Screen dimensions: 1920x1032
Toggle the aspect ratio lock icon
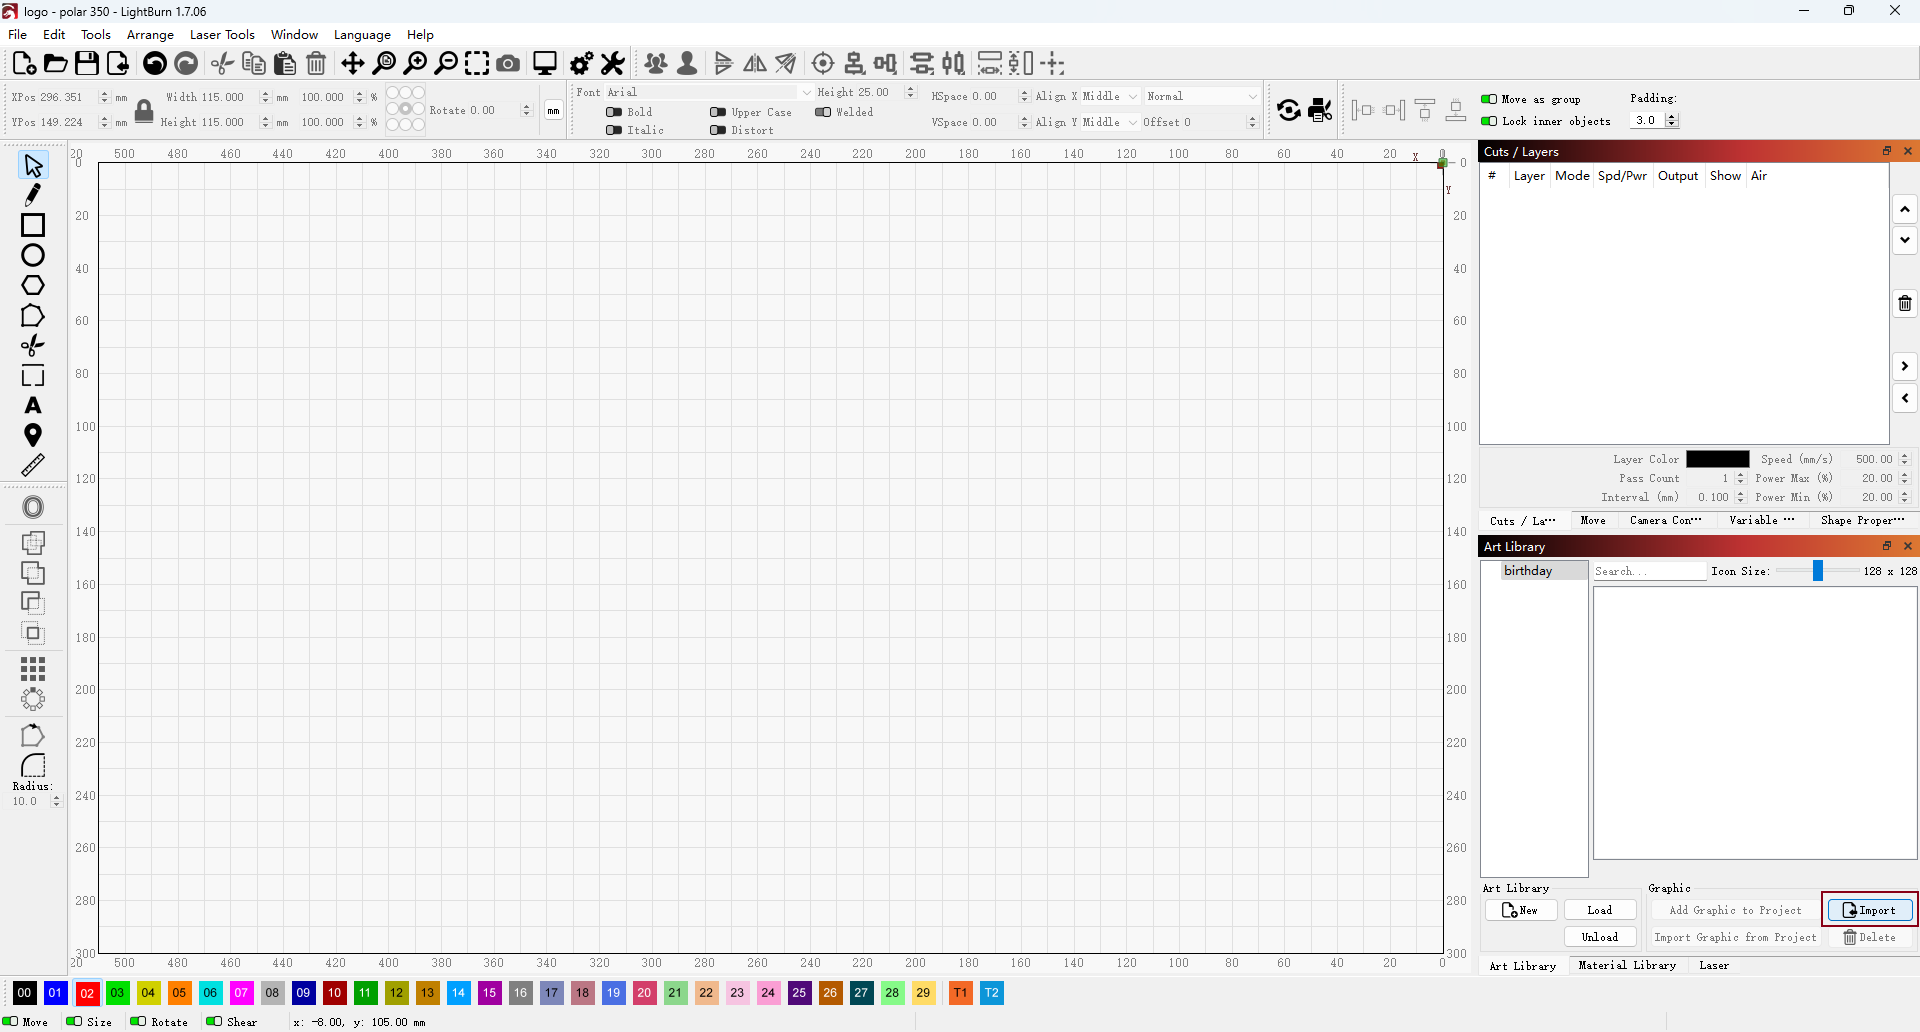coord(144,110)
